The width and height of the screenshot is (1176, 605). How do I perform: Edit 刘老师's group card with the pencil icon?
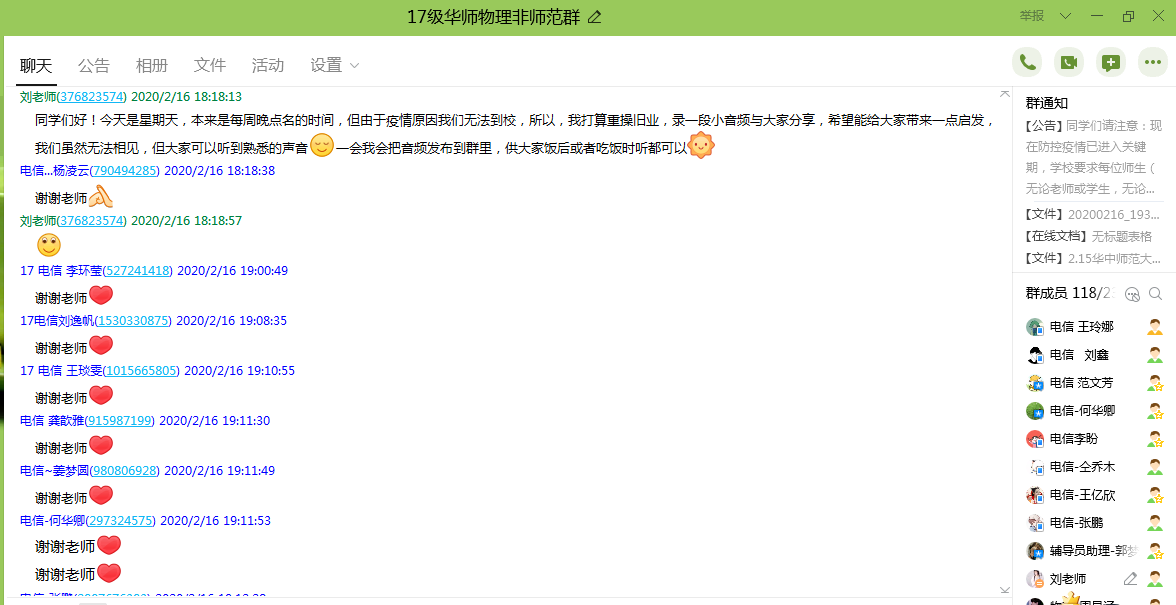pos(1130,579)
